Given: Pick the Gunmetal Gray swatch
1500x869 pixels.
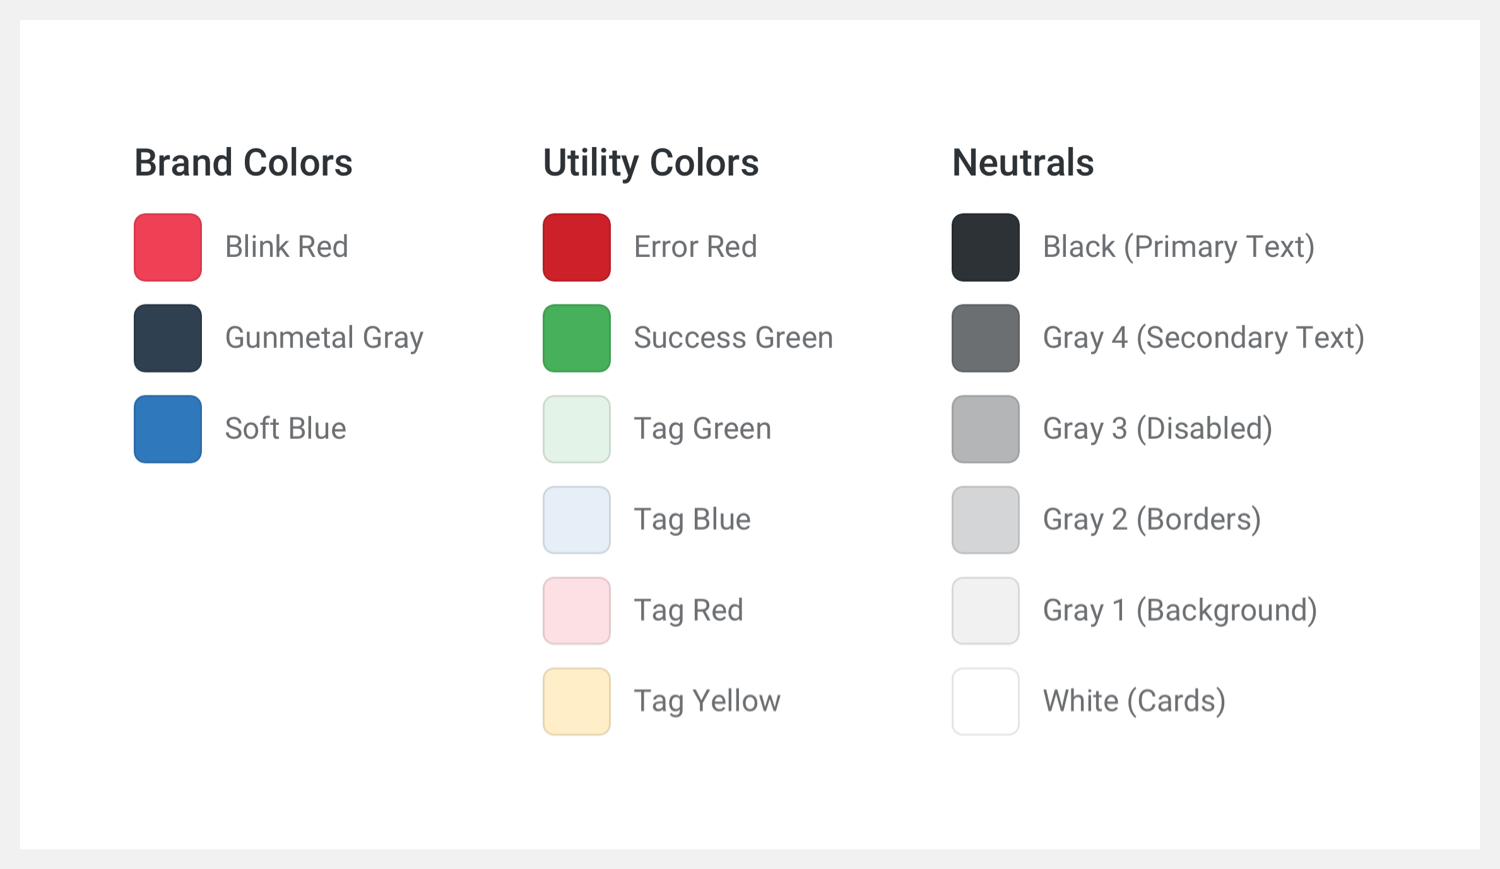Looking at the screenshot, I should tap(168, 338).
